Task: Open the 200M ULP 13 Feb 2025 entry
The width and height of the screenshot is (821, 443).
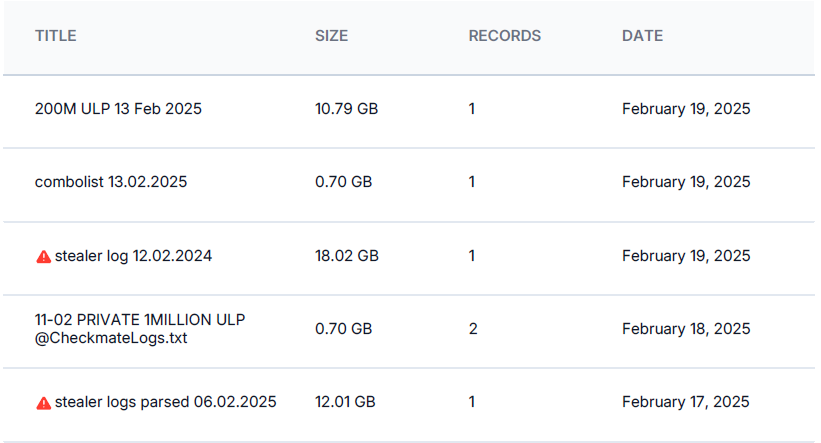Action: click(118, 109)
